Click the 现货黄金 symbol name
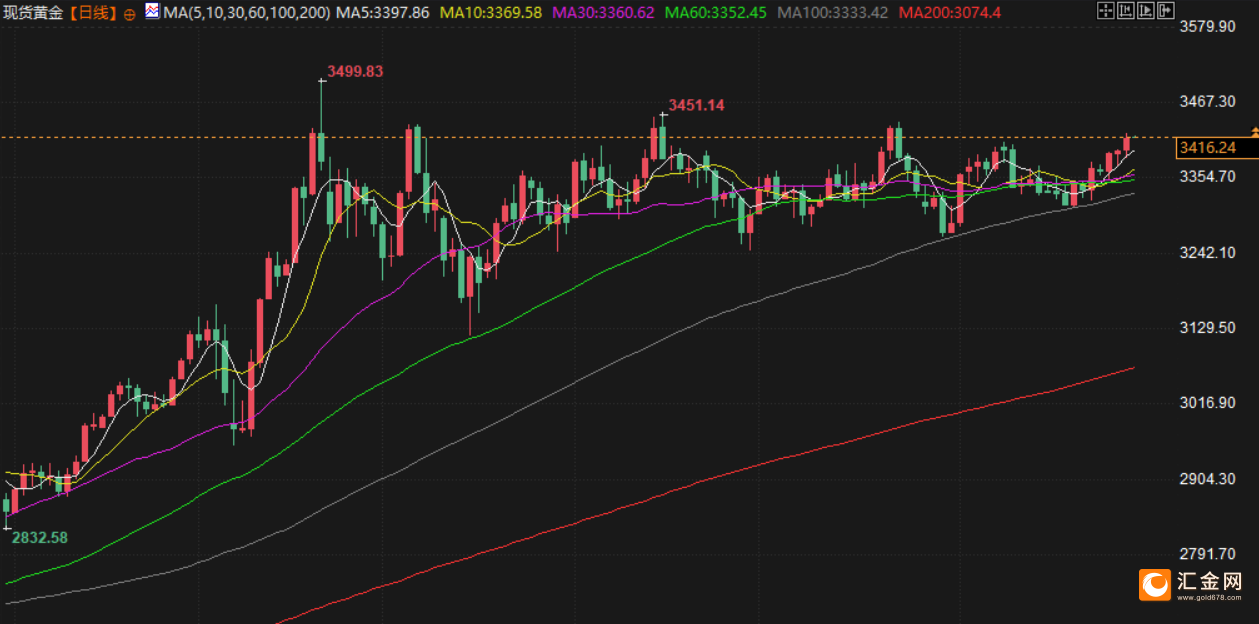The image size is (1259, 624). point(34,13)
